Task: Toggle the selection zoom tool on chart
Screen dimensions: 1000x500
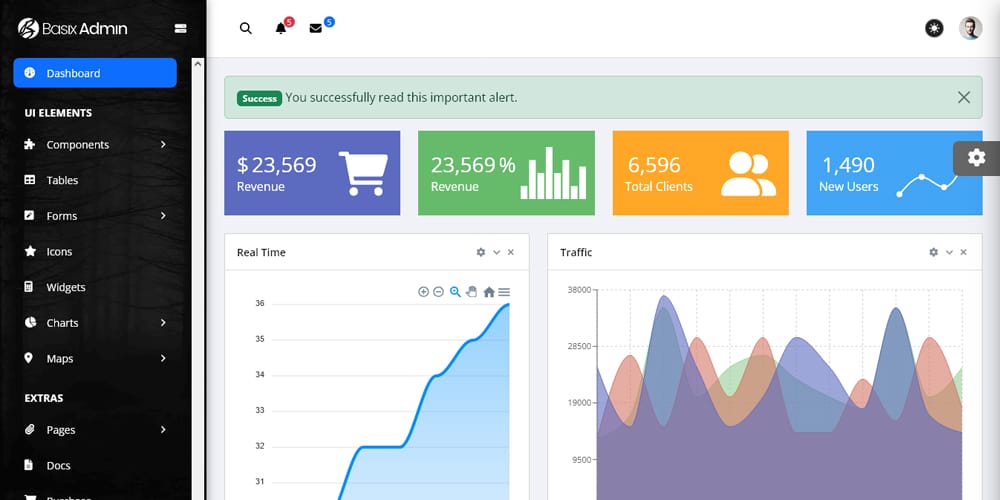Action: click(x=455, y=292)
